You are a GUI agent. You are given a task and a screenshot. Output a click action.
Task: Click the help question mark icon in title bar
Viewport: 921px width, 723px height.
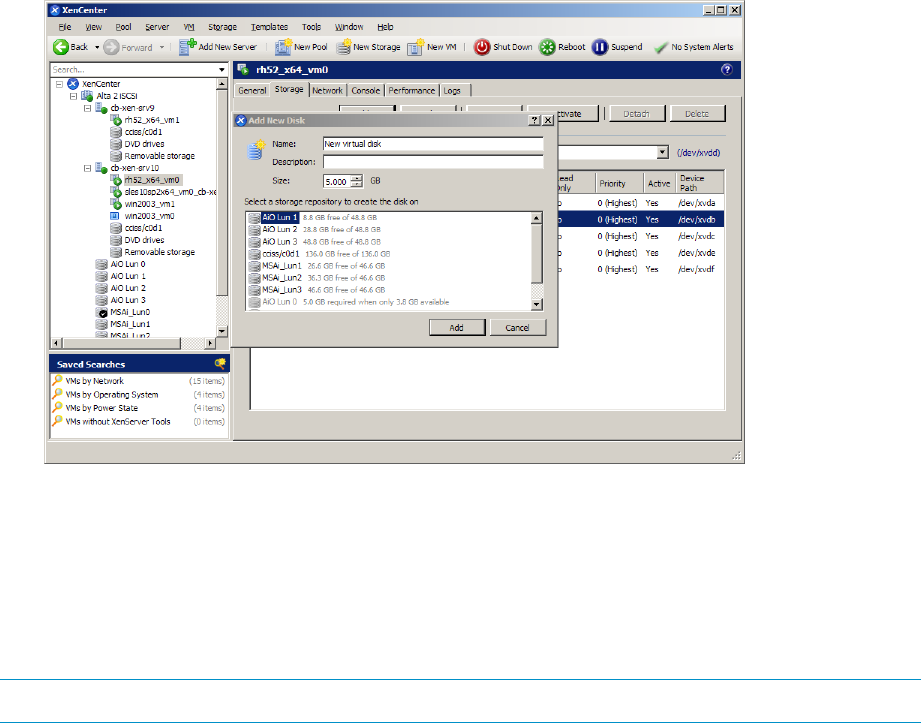click(x=727, y=70)
